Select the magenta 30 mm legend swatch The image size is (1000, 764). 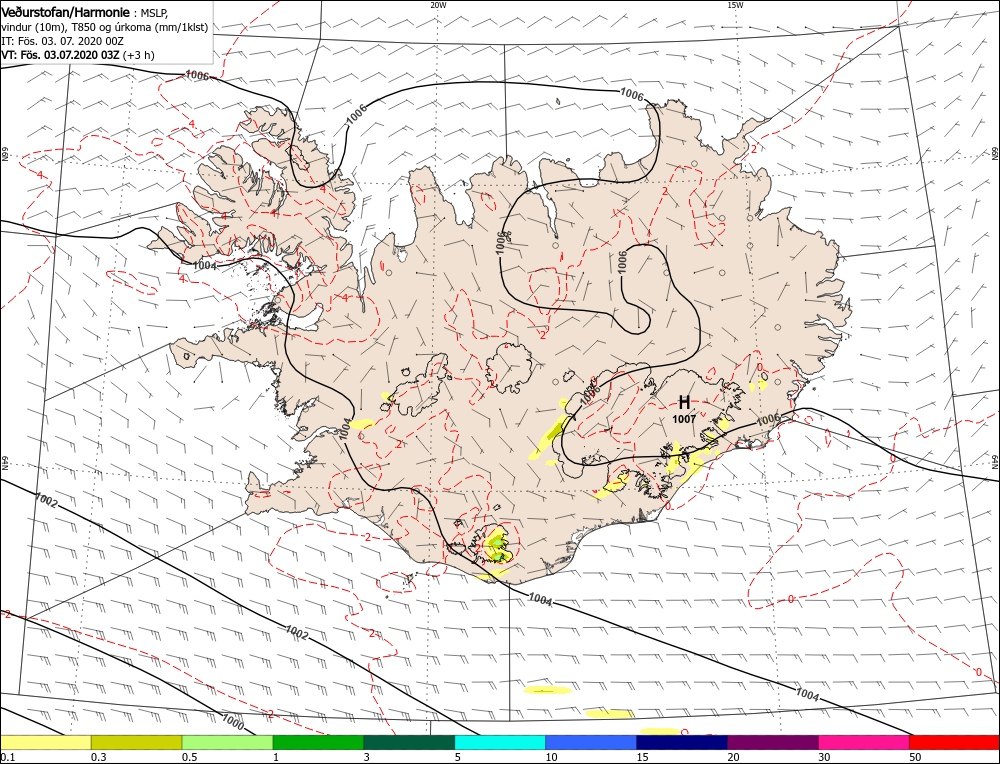click(864, 742)
